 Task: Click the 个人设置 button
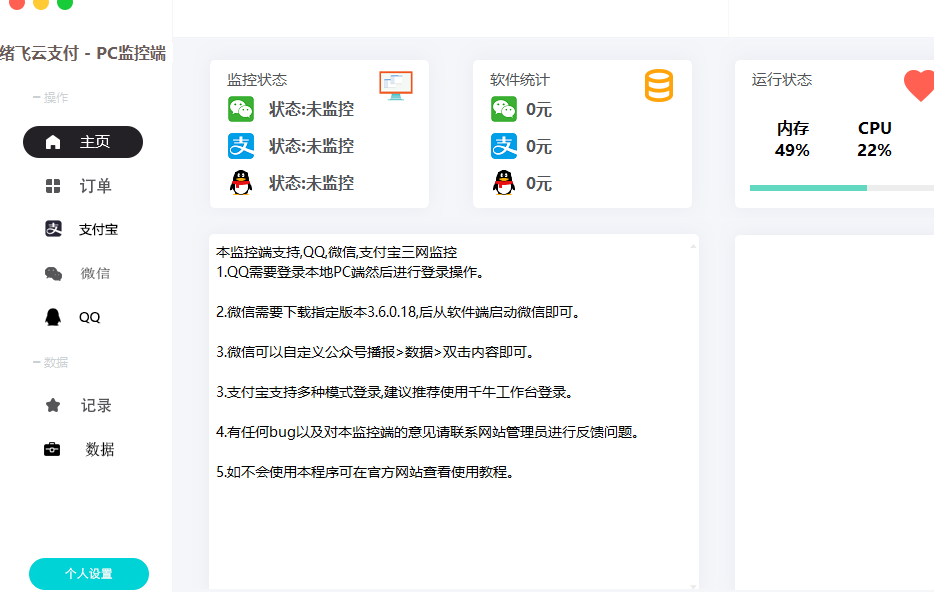[x=89, y=574]
